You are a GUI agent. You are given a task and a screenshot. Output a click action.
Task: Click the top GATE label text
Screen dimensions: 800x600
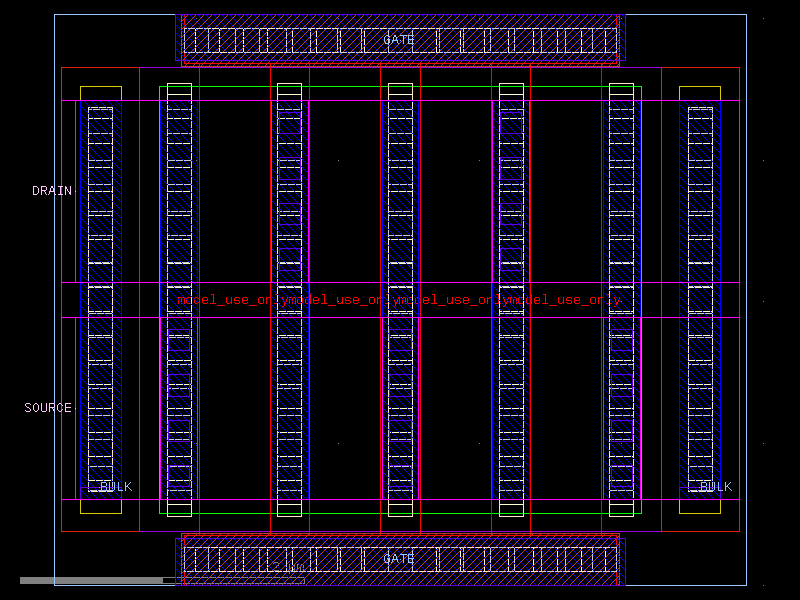click(399, 39)
